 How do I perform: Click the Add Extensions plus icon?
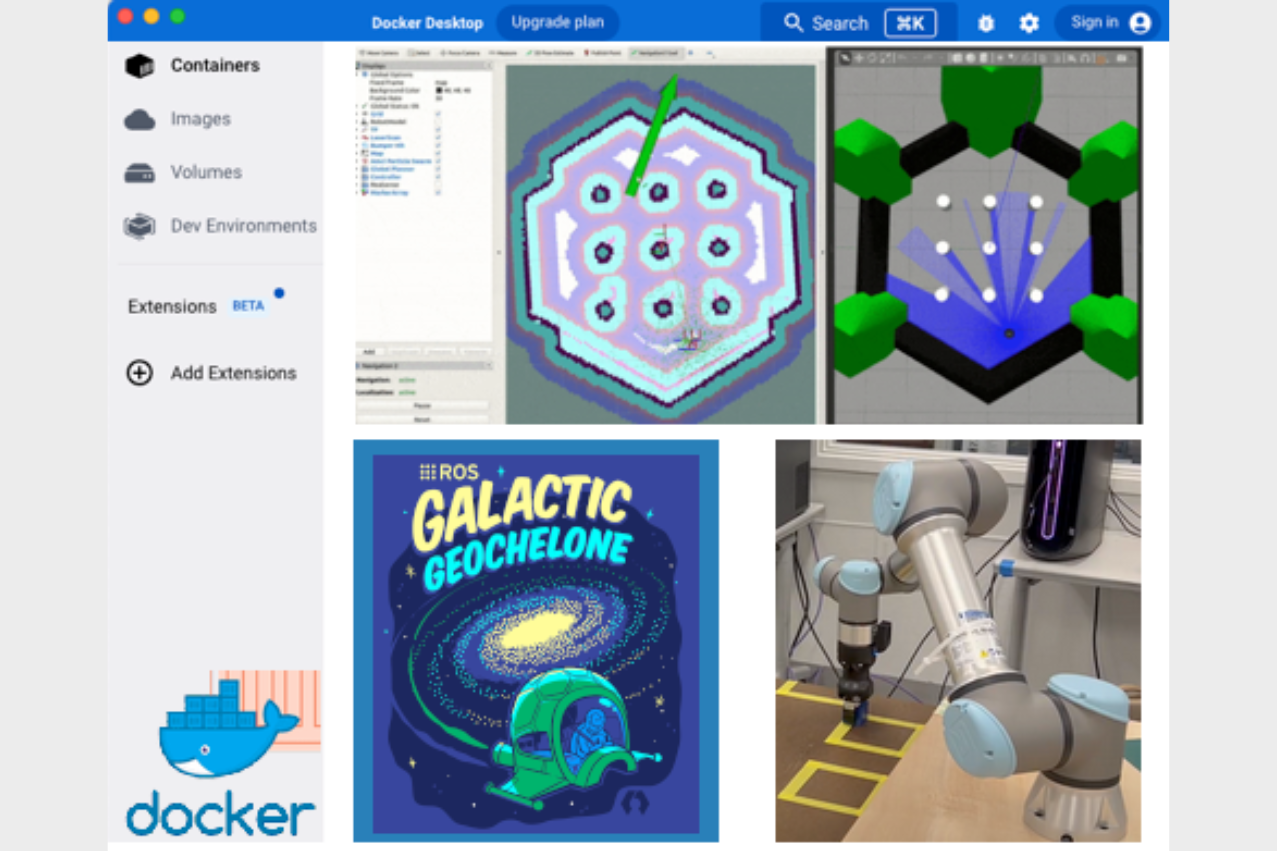(x=139, y=373)
